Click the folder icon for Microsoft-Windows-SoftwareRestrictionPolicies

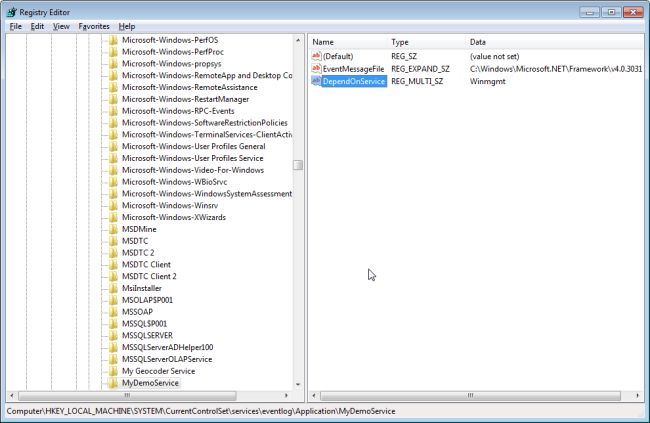[x=113, y=123]
